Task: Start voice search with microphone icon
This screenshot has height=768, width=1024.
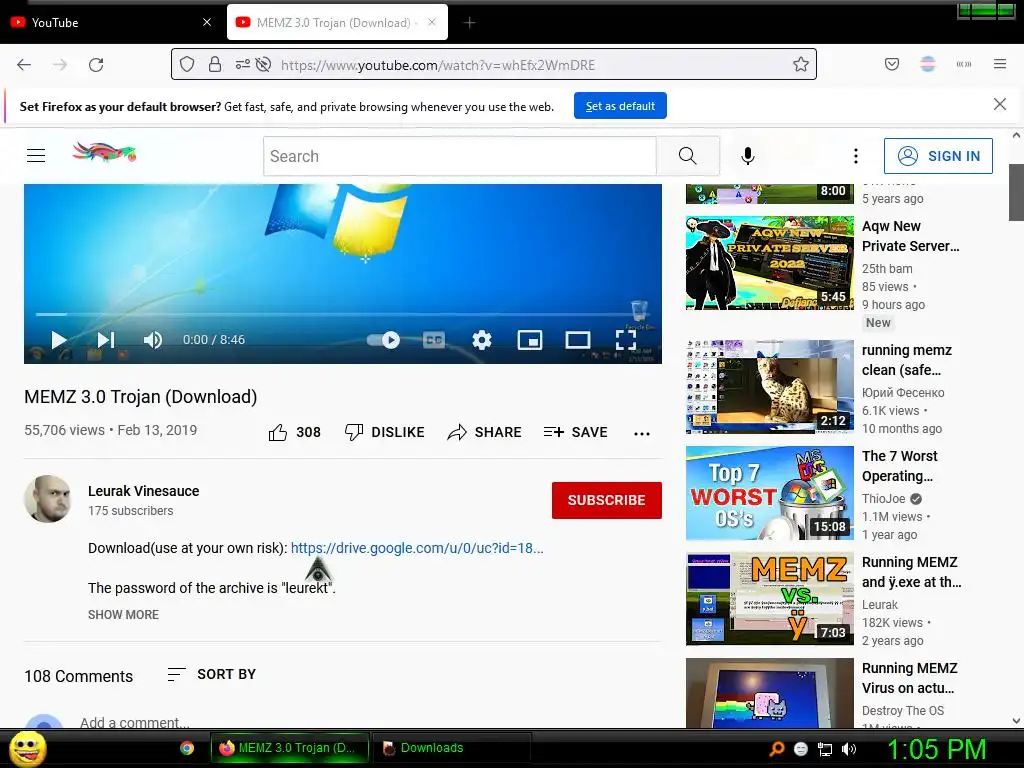Action: tap(748, 155)
